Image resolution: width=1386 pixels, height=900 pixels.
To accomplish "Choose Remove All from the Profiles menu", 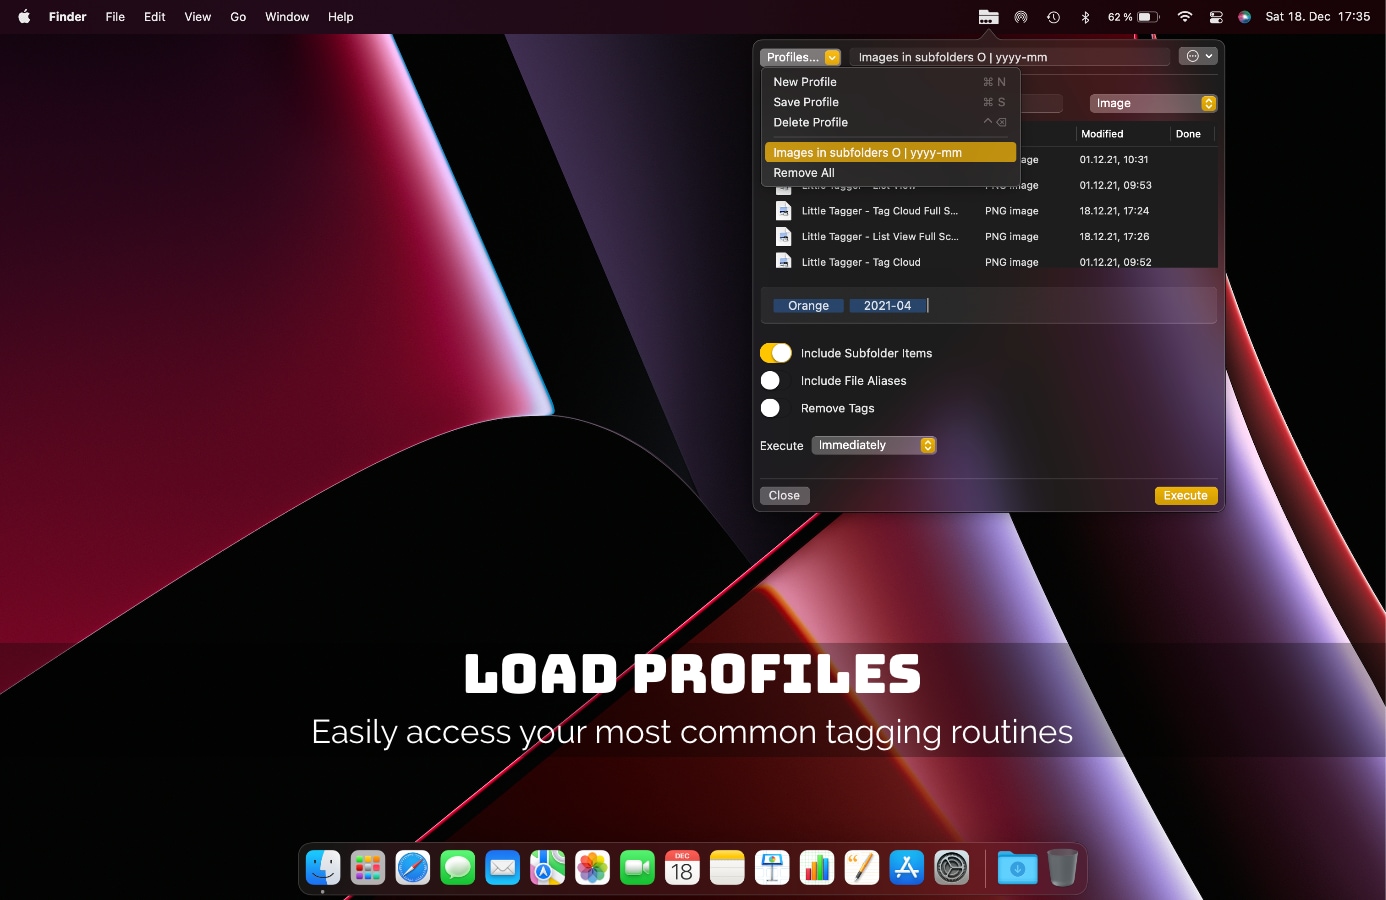I will pos(804,172).
